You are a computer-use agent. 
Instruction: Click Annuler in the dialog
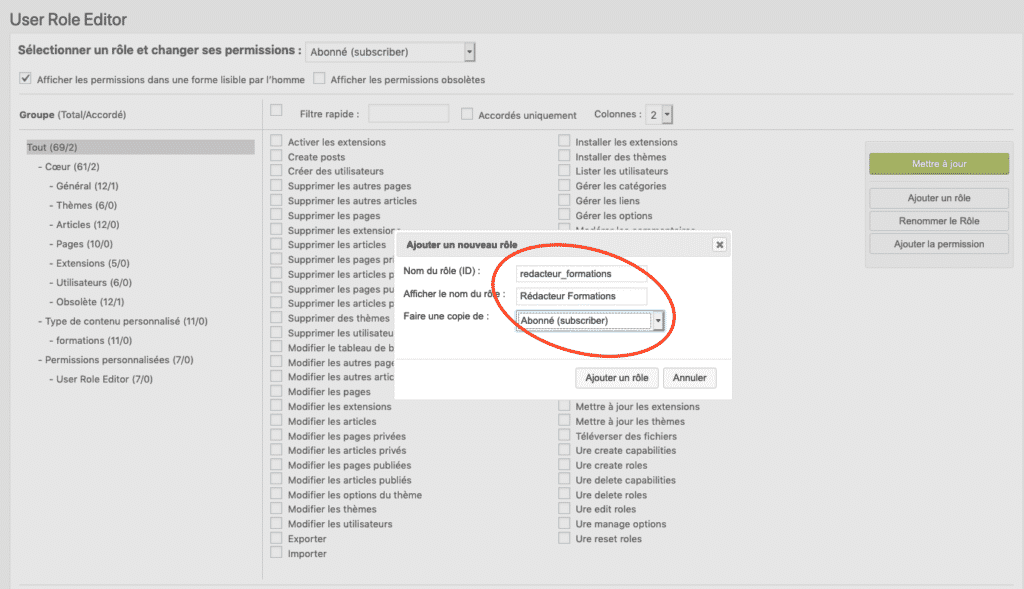[690, 378]
